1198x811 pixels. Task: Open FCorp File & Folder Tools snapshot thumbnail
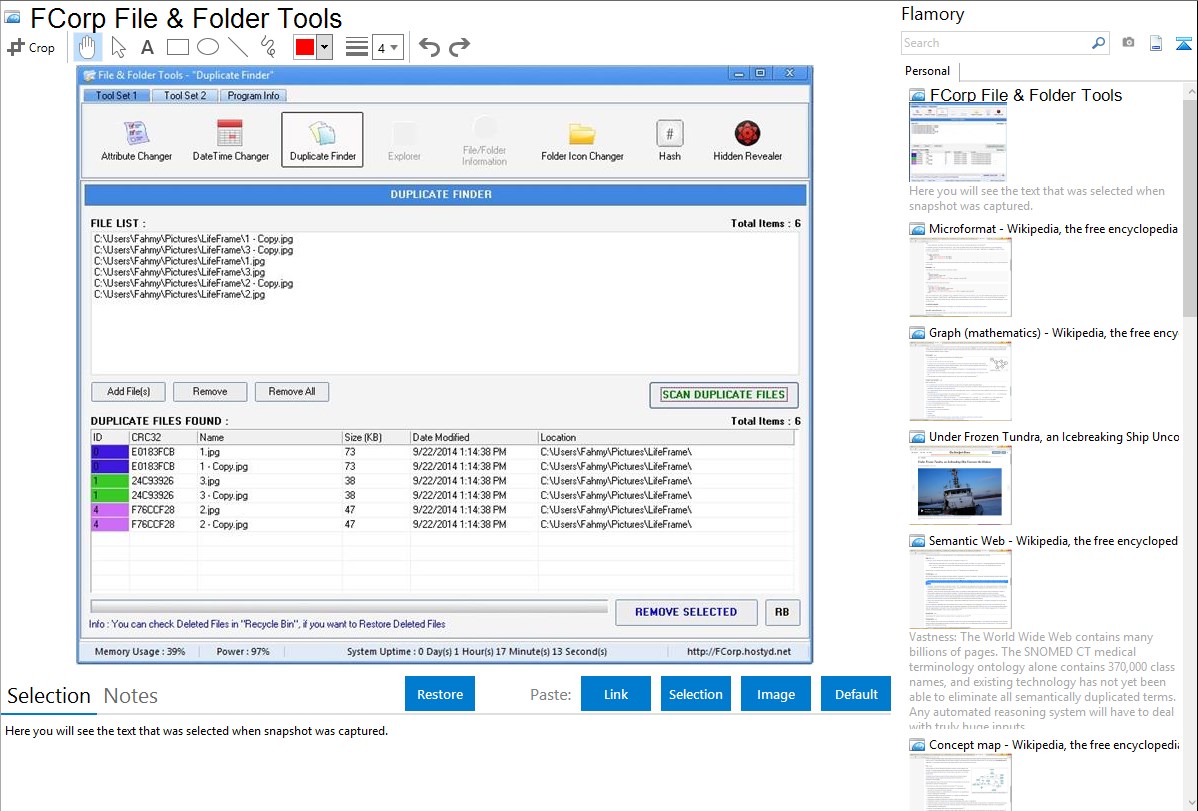click(x=958, y=143)
